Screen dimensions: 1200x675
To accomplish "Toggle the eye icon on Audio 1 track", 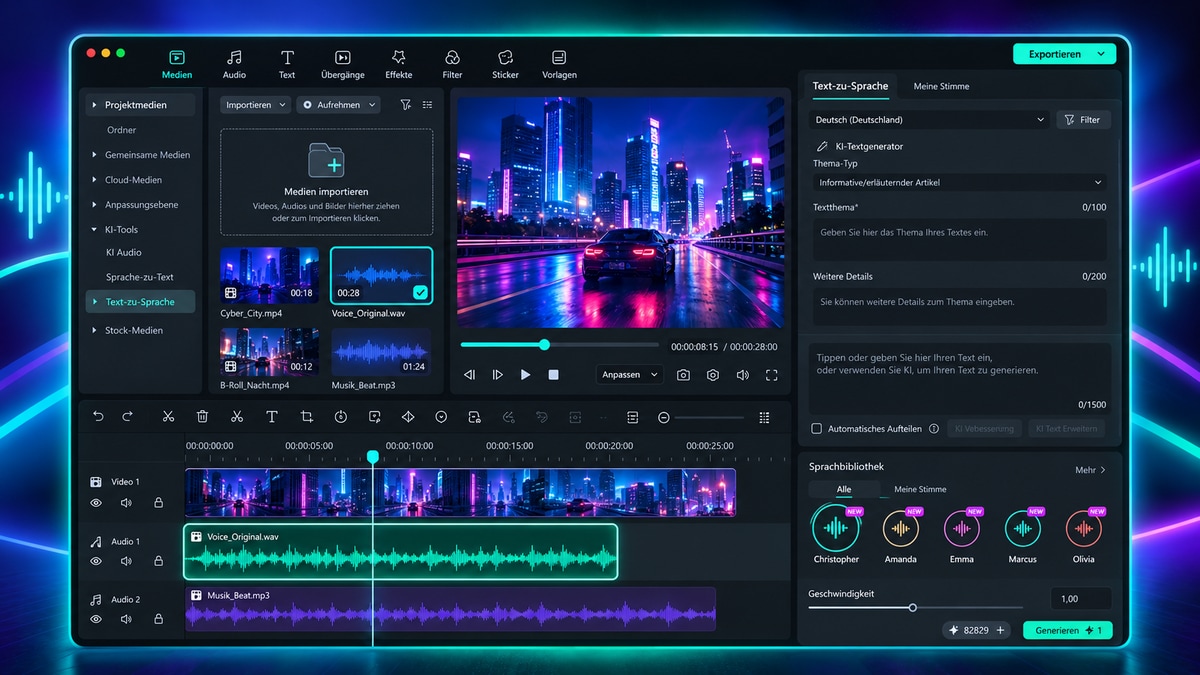I will [96, 561].
